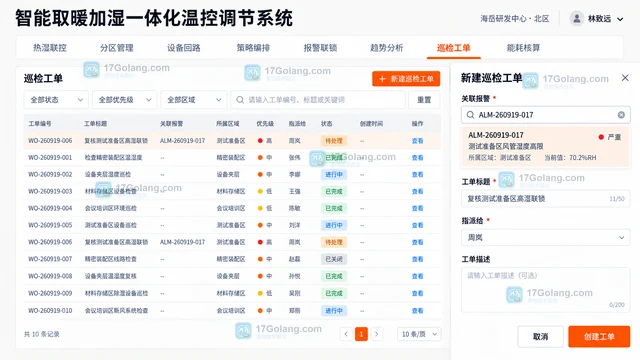640x360 pixels.
Task: Click 查看 for row WO-260919-003
Action: click(x=417, y=191)
